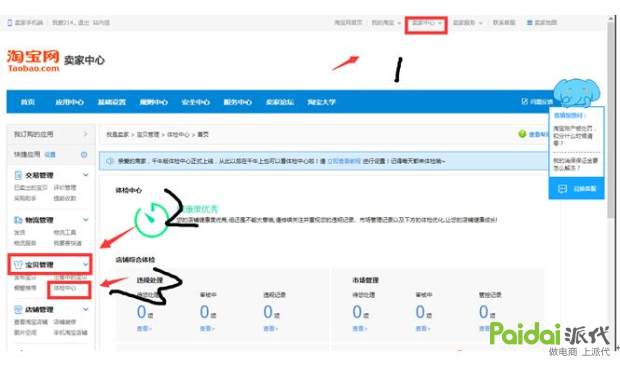
Task: Click the 退出 logout link in top bar
Action: tap(83, 23)
